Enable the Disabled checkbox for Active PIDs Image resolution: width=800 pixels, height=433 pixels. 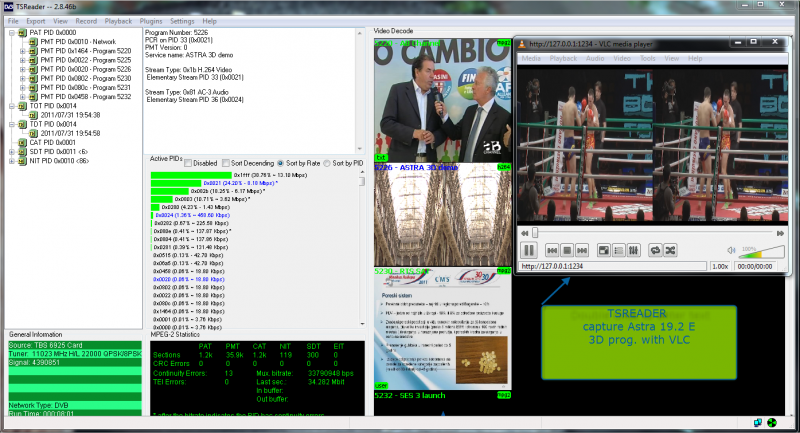click(188, 163)
